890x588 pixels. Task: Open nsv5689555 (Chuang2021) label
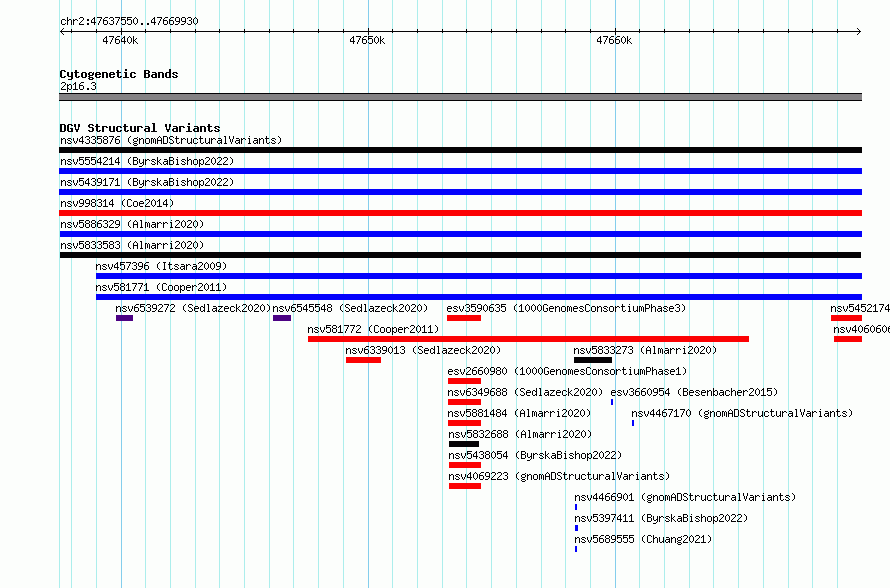pyautogui.click(x=643, y=539)
